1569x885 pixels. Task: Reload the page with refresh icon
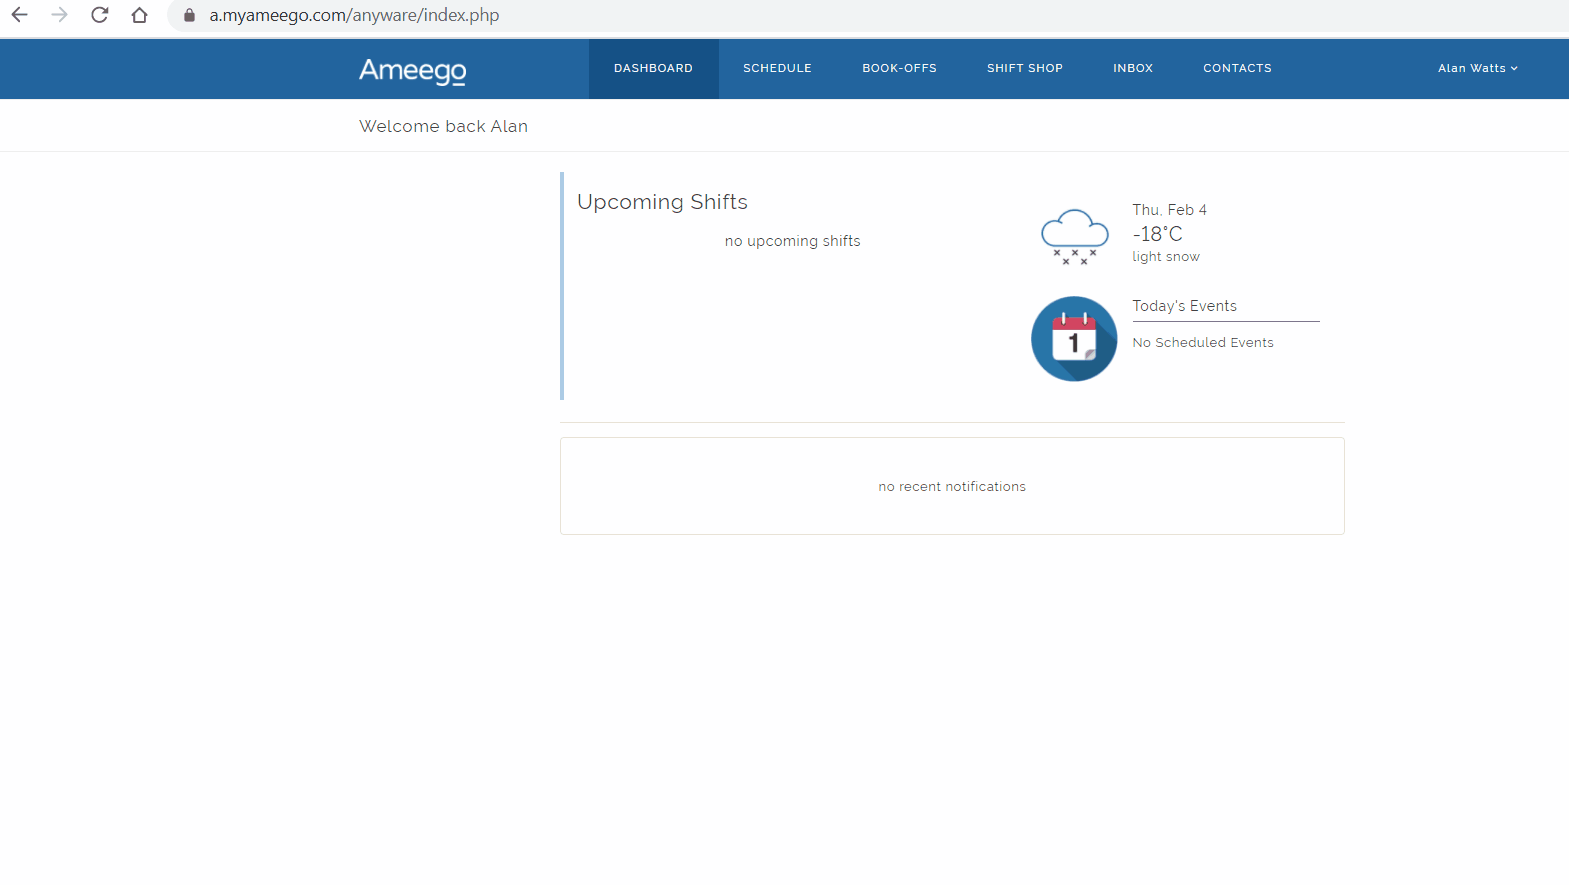click(100, 15)
